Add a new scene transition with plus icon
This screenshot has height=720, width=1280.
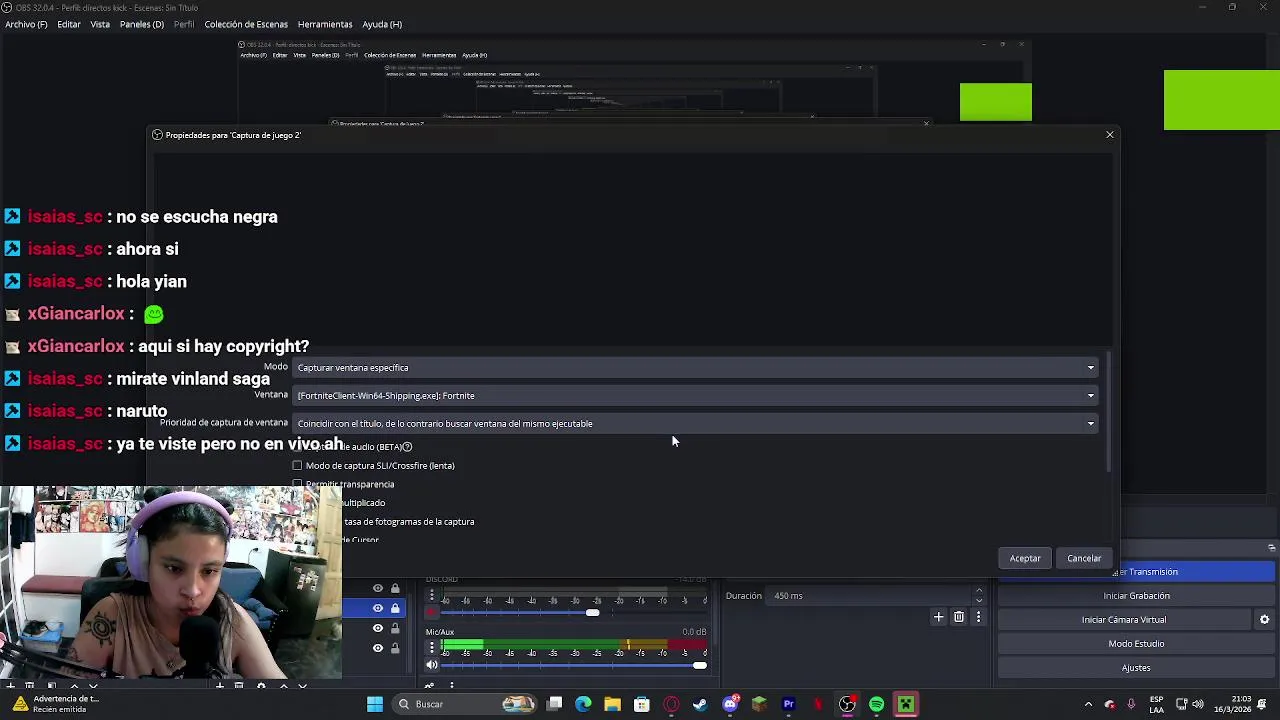938,617
